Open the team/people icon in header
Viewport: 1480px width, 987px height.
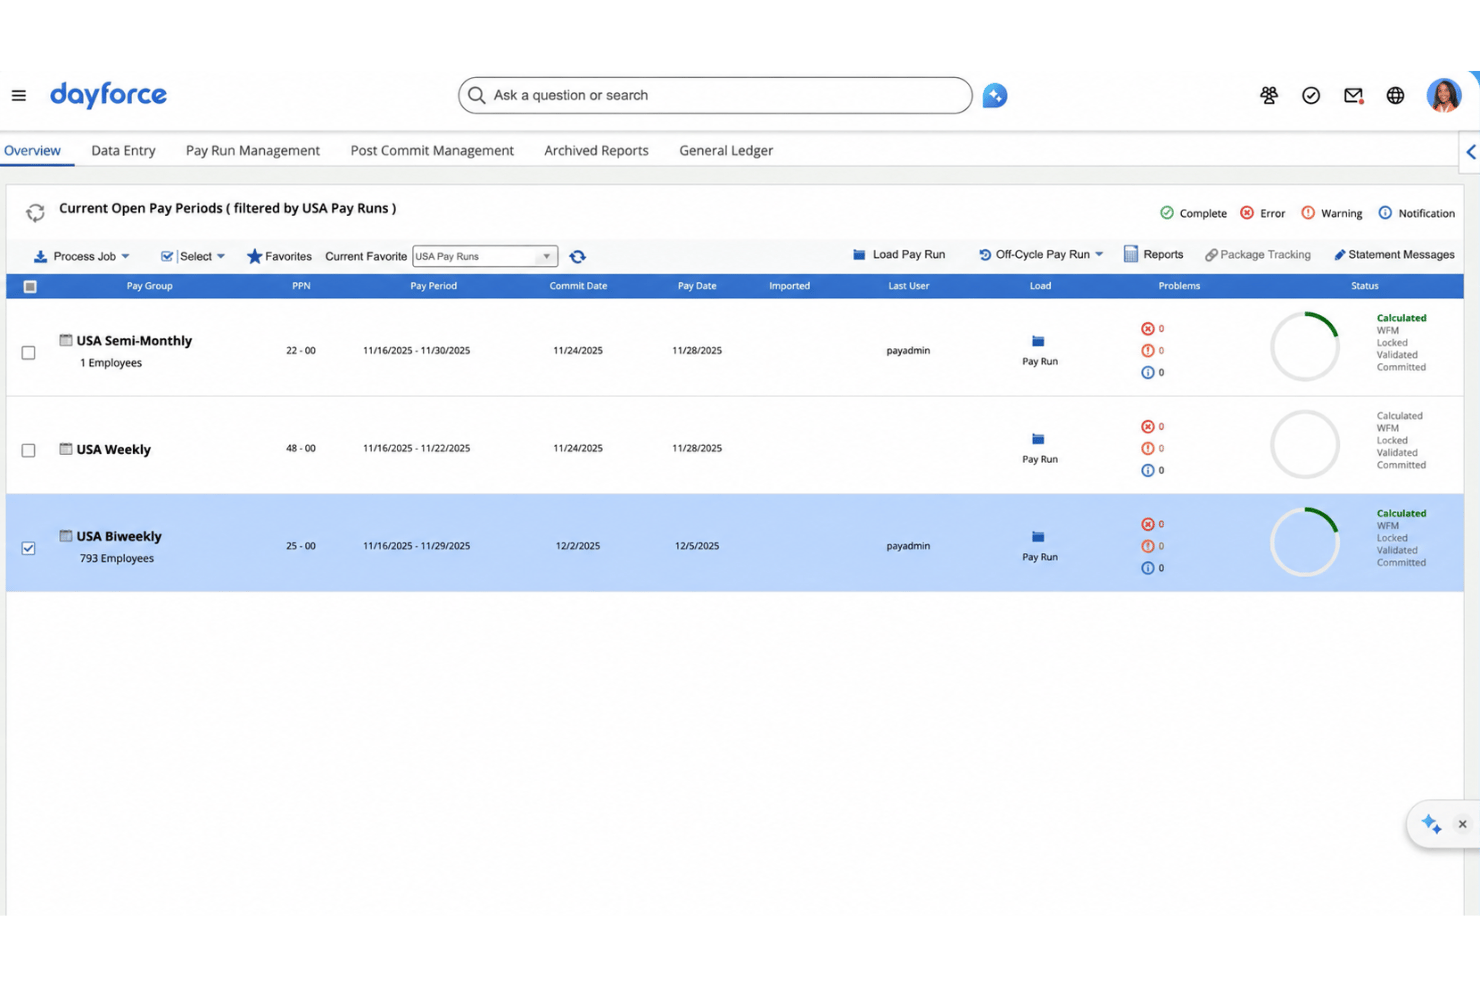[x=1268, y=95]
